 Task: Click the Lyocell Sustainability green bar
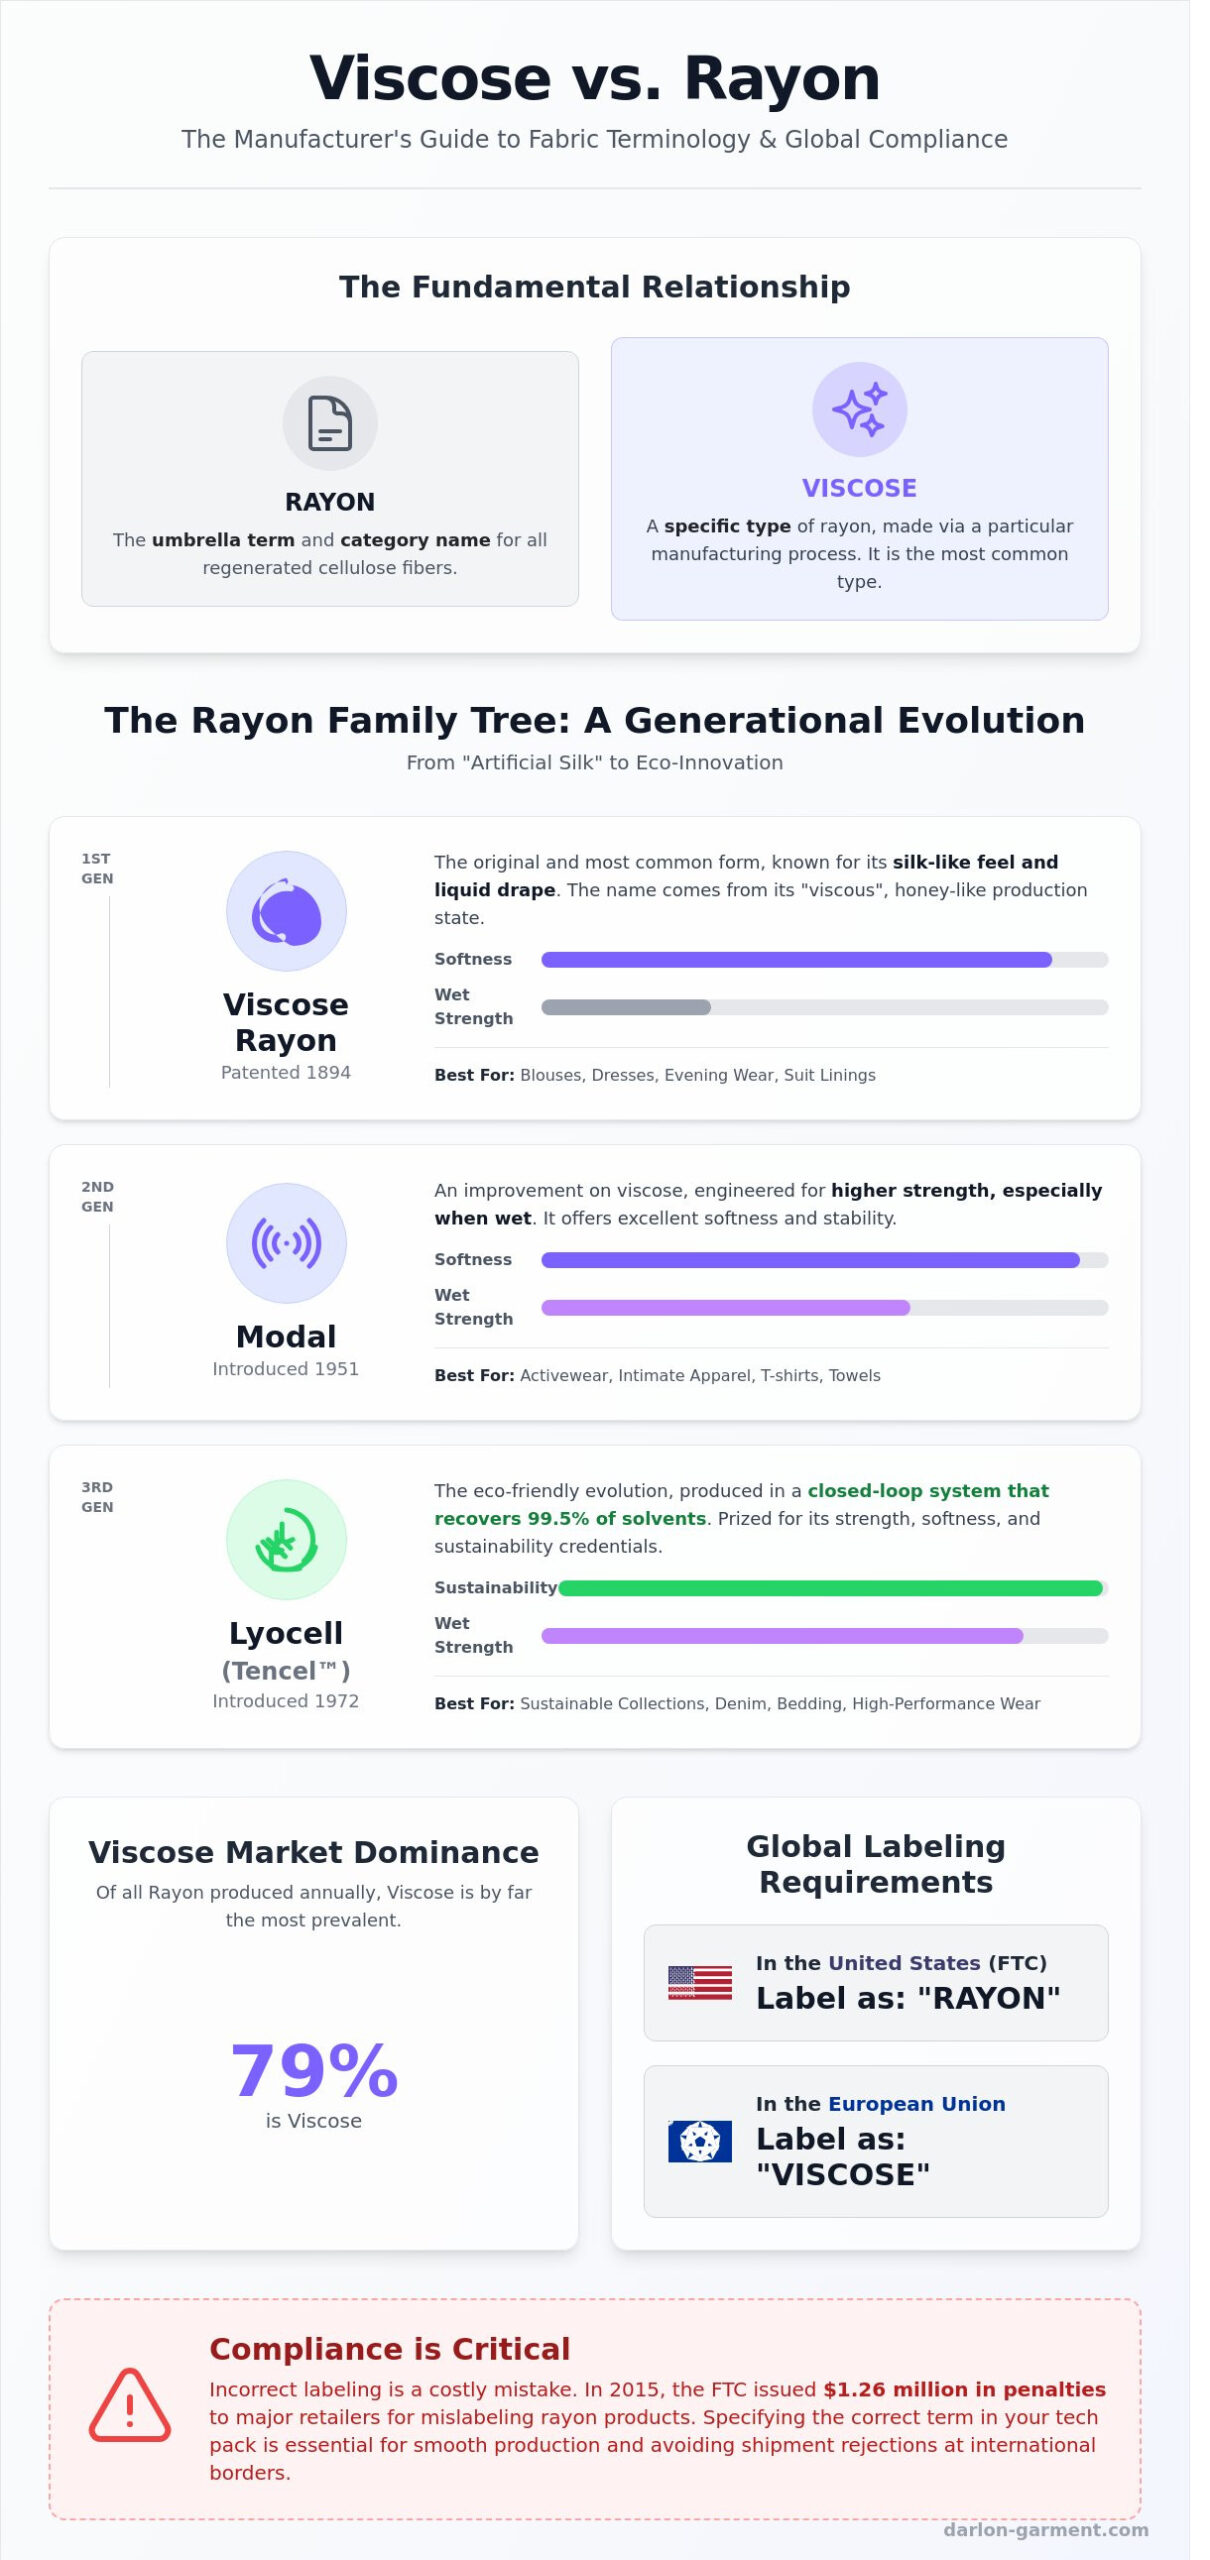point(832,1588)
